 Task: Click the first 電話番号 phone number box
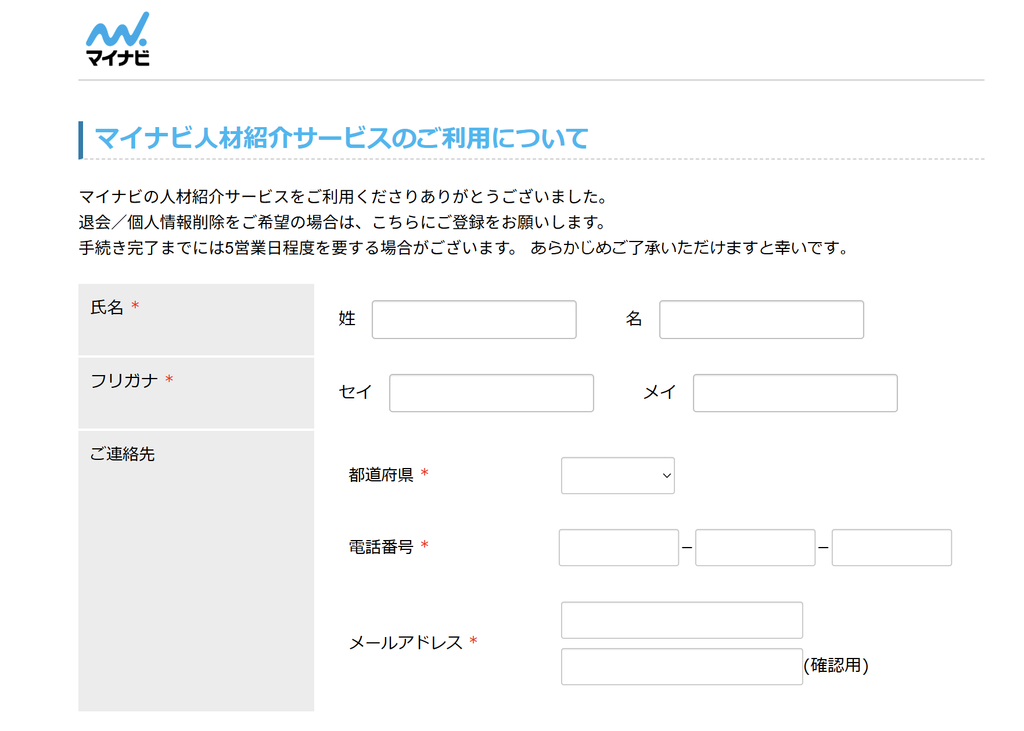pos(619,547)
